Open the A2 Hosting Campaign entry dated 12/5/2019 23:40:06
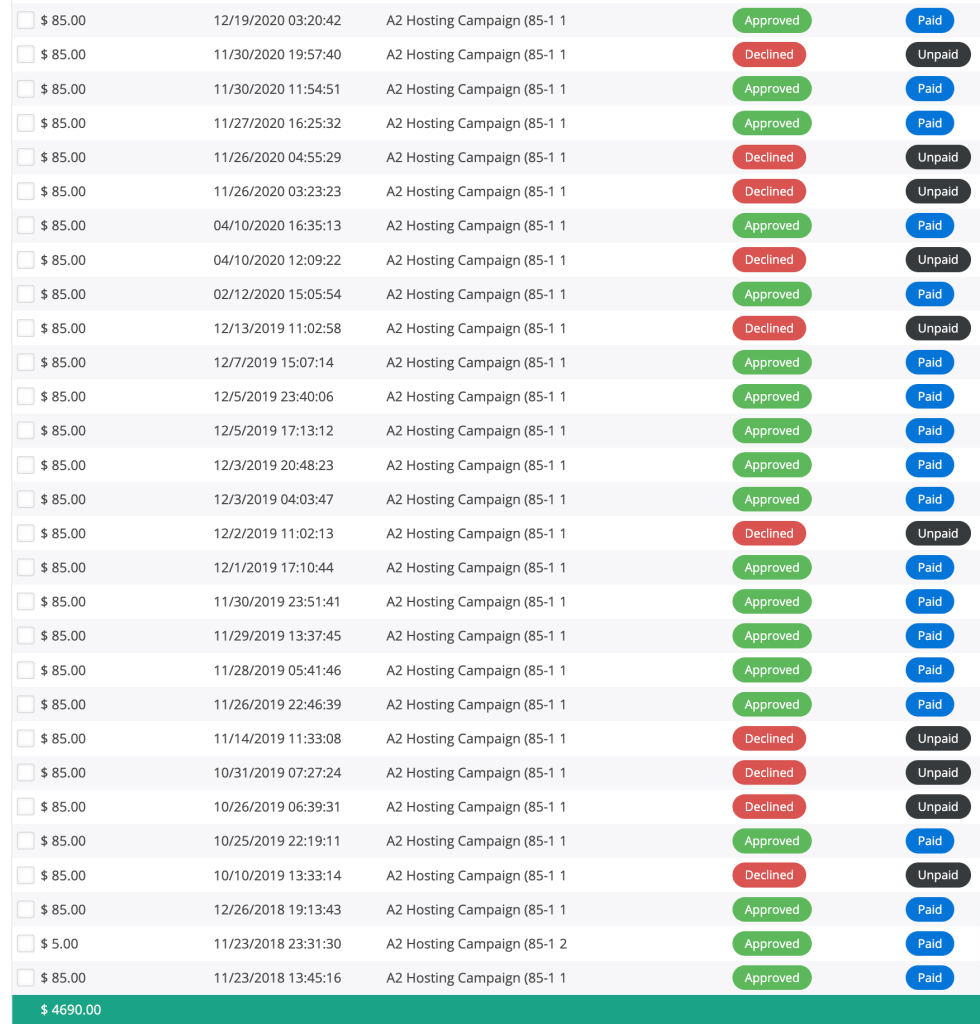The width and height of the screenshot is (980, 1024). (x=476, y=397)
